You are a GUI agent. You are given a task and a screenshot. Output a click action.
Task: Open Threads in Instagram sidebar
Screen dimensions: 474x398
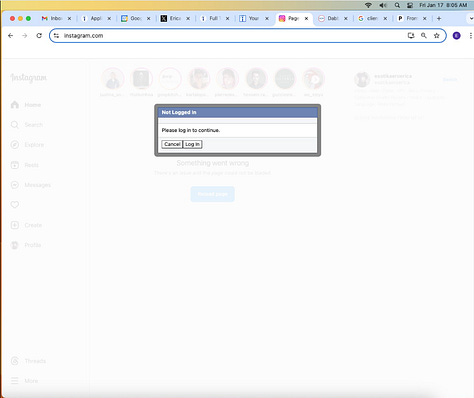tap(28, 361)
